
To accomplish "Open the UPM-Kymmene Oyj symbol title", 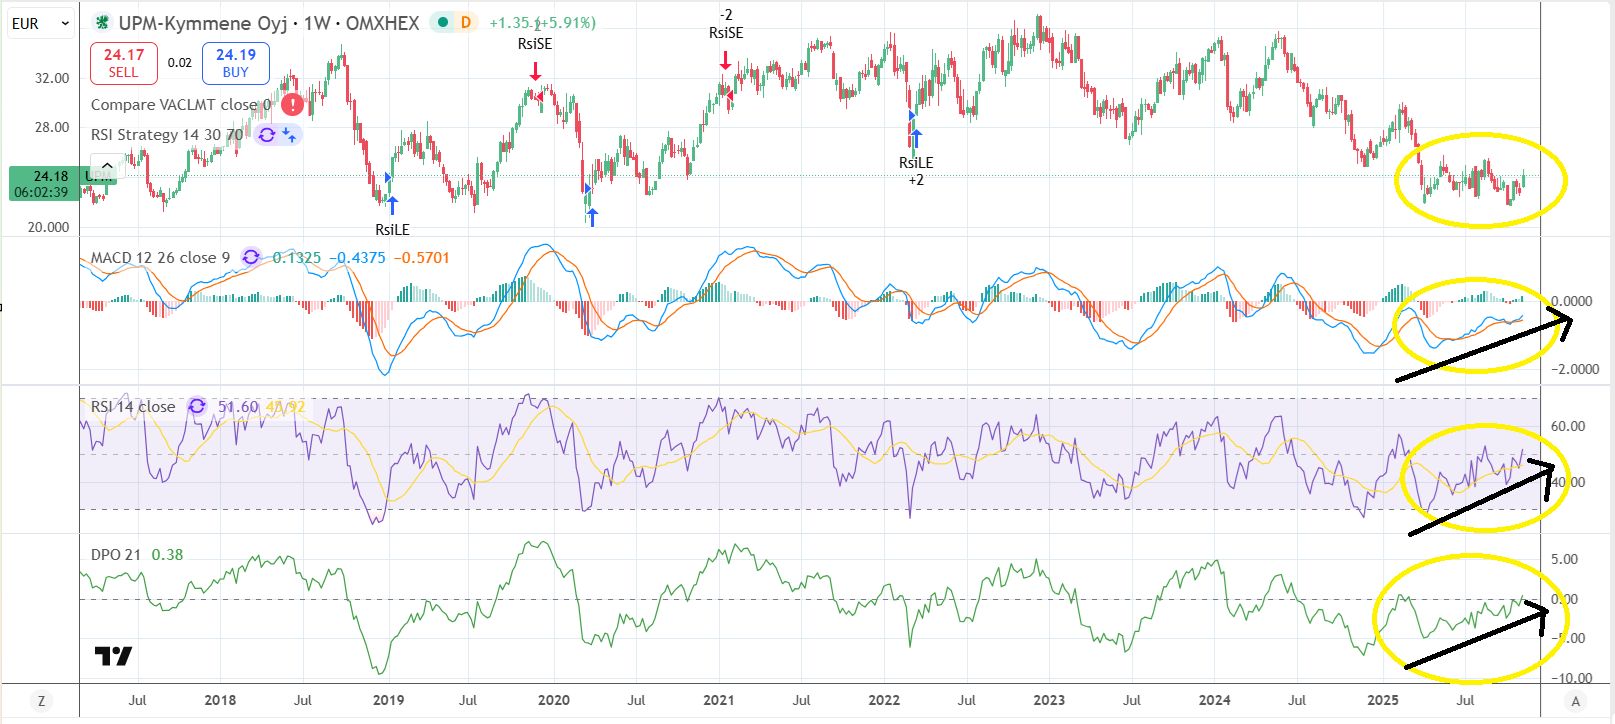I will [268, 22].
